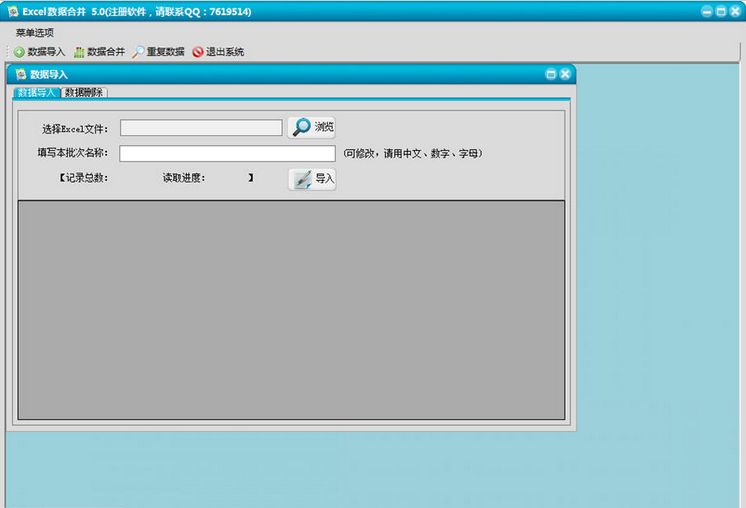Close the 数据导入 child window
The width and height of the screenshot is (746, 508).
[x=565, y=74]
